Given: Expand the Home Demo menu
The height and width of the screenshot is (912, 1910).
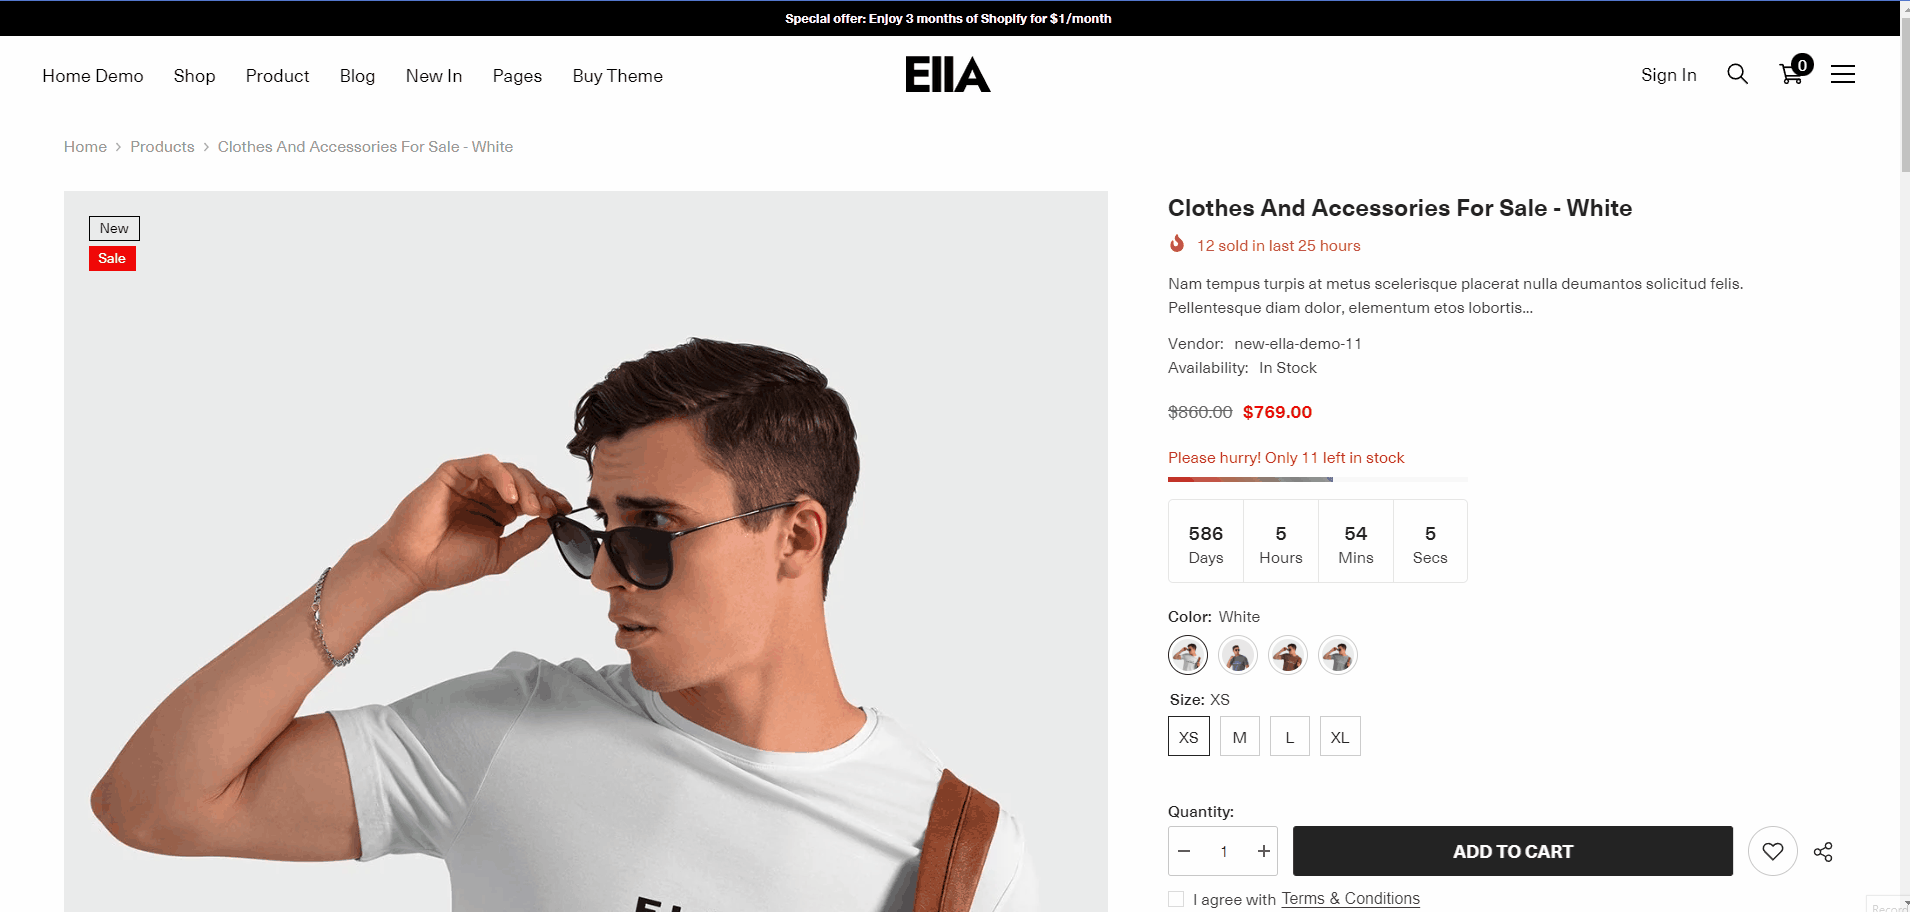Looking at the screenshot, I should [x=93, y=76].
